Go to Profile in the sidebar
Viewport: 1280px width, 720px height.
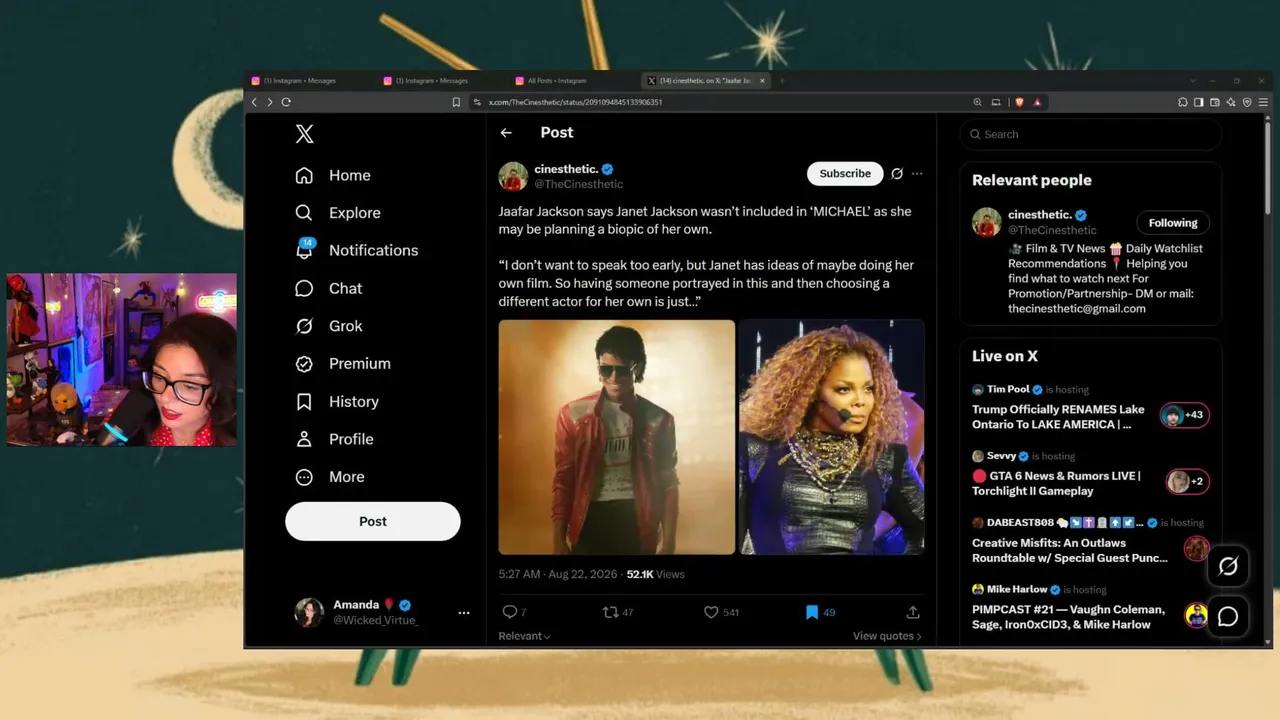click(334, 439)
